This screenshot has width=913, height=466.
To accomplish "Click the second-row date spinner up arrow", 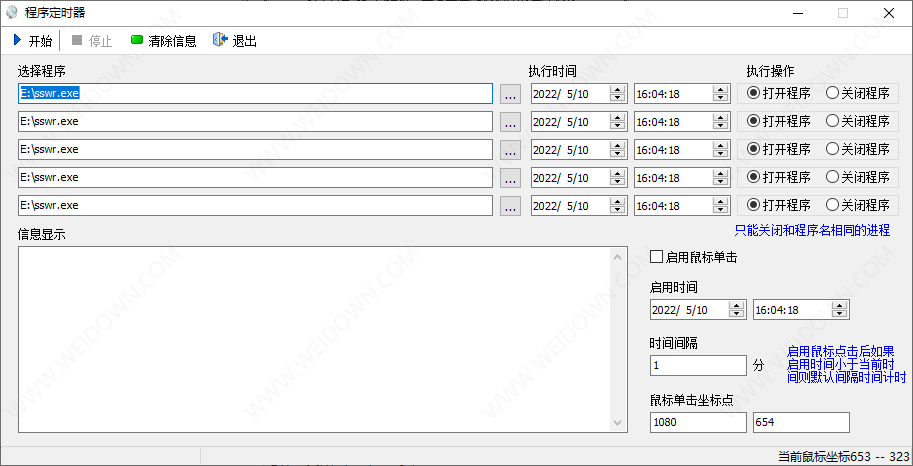I will [617, 117].
